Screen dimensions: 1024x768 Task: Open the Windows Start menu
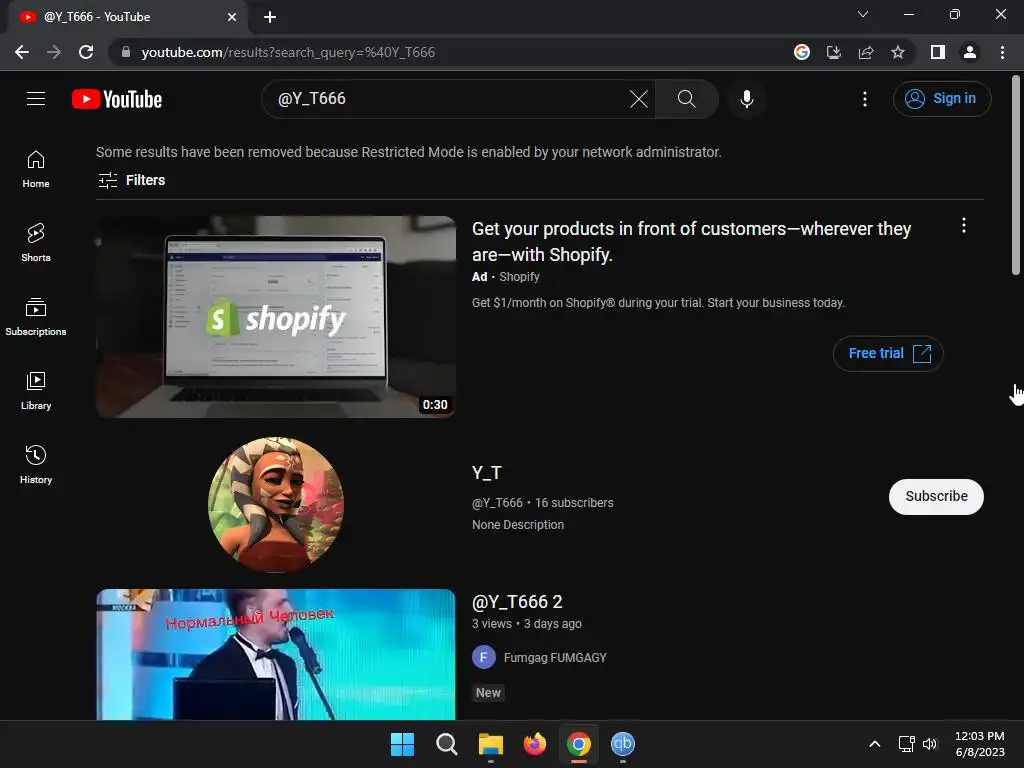pos(402,744)
